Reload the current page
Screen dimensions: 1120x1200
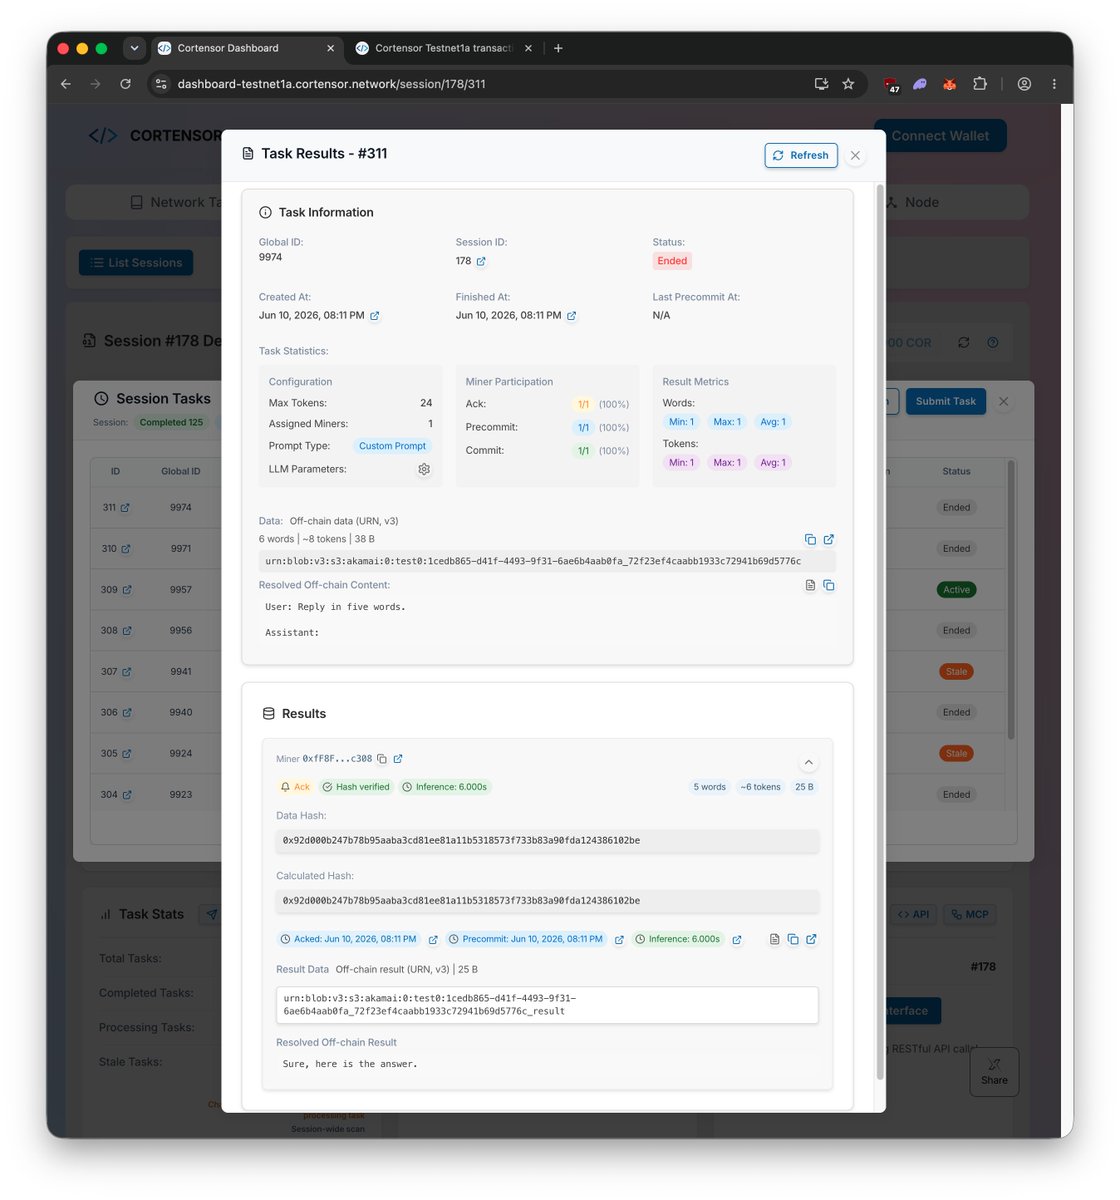click(126, 84)
